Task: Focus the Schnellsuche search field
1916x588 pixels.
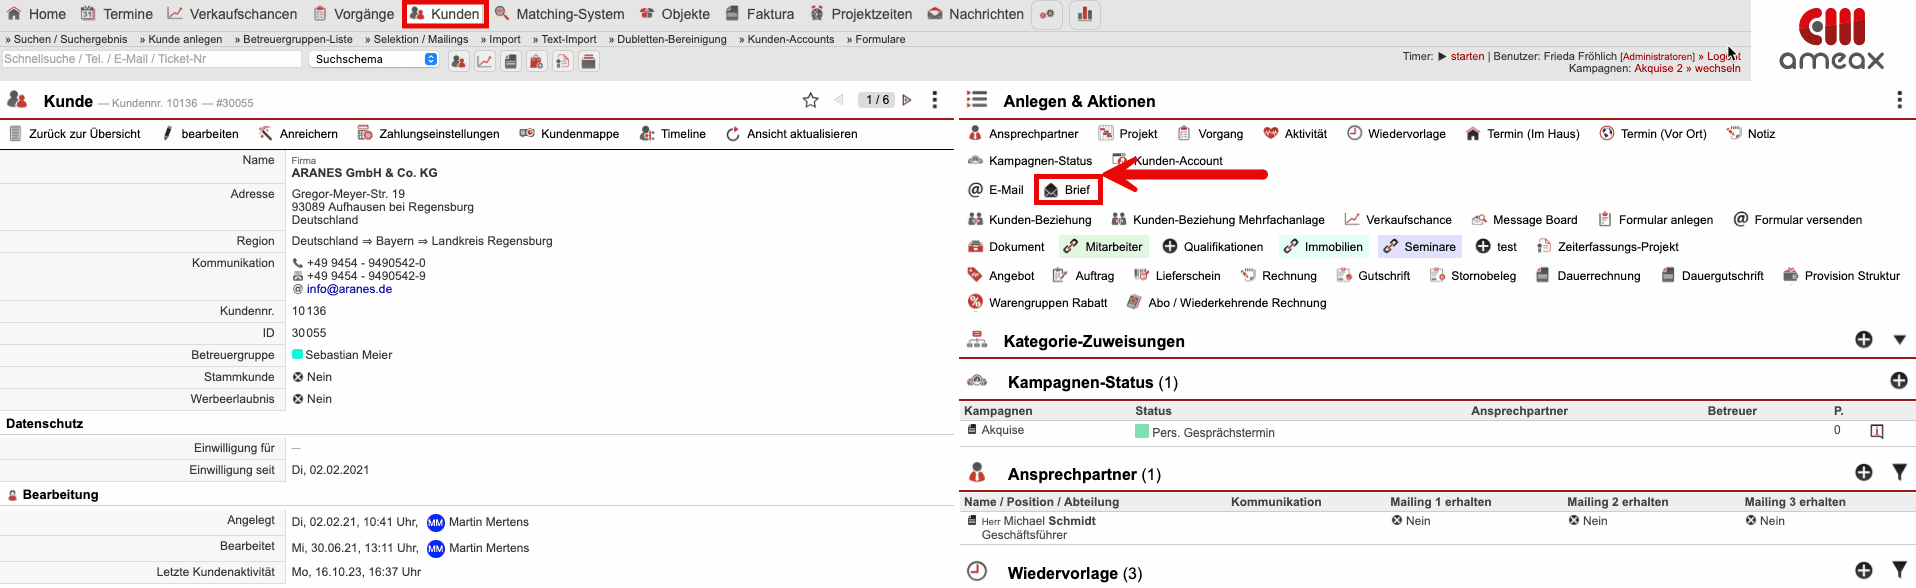Action: pyautogui.click(x=151, y=59)
